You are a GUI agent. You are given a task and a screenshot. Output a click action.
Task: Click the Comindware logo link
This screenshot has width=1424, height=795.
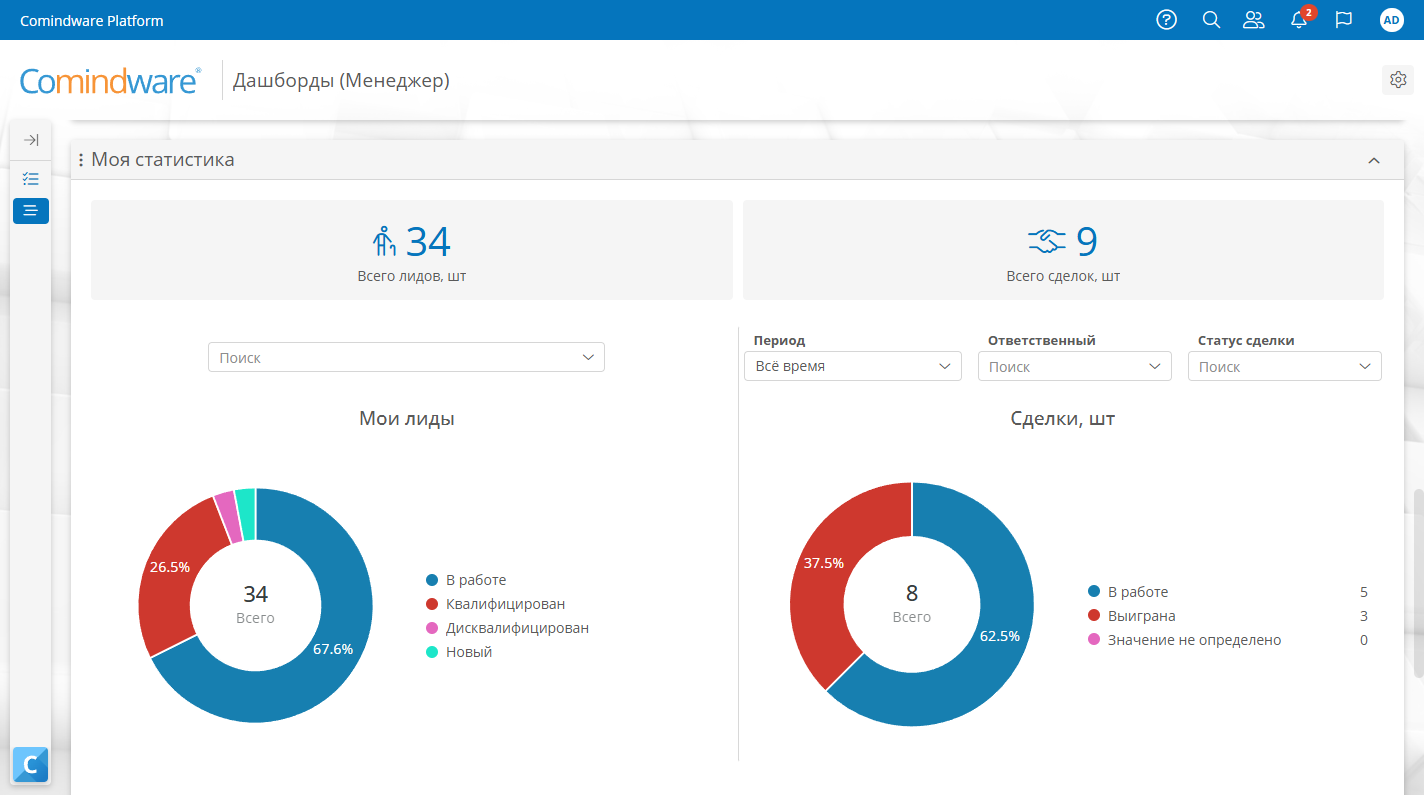tap(110, 80)
